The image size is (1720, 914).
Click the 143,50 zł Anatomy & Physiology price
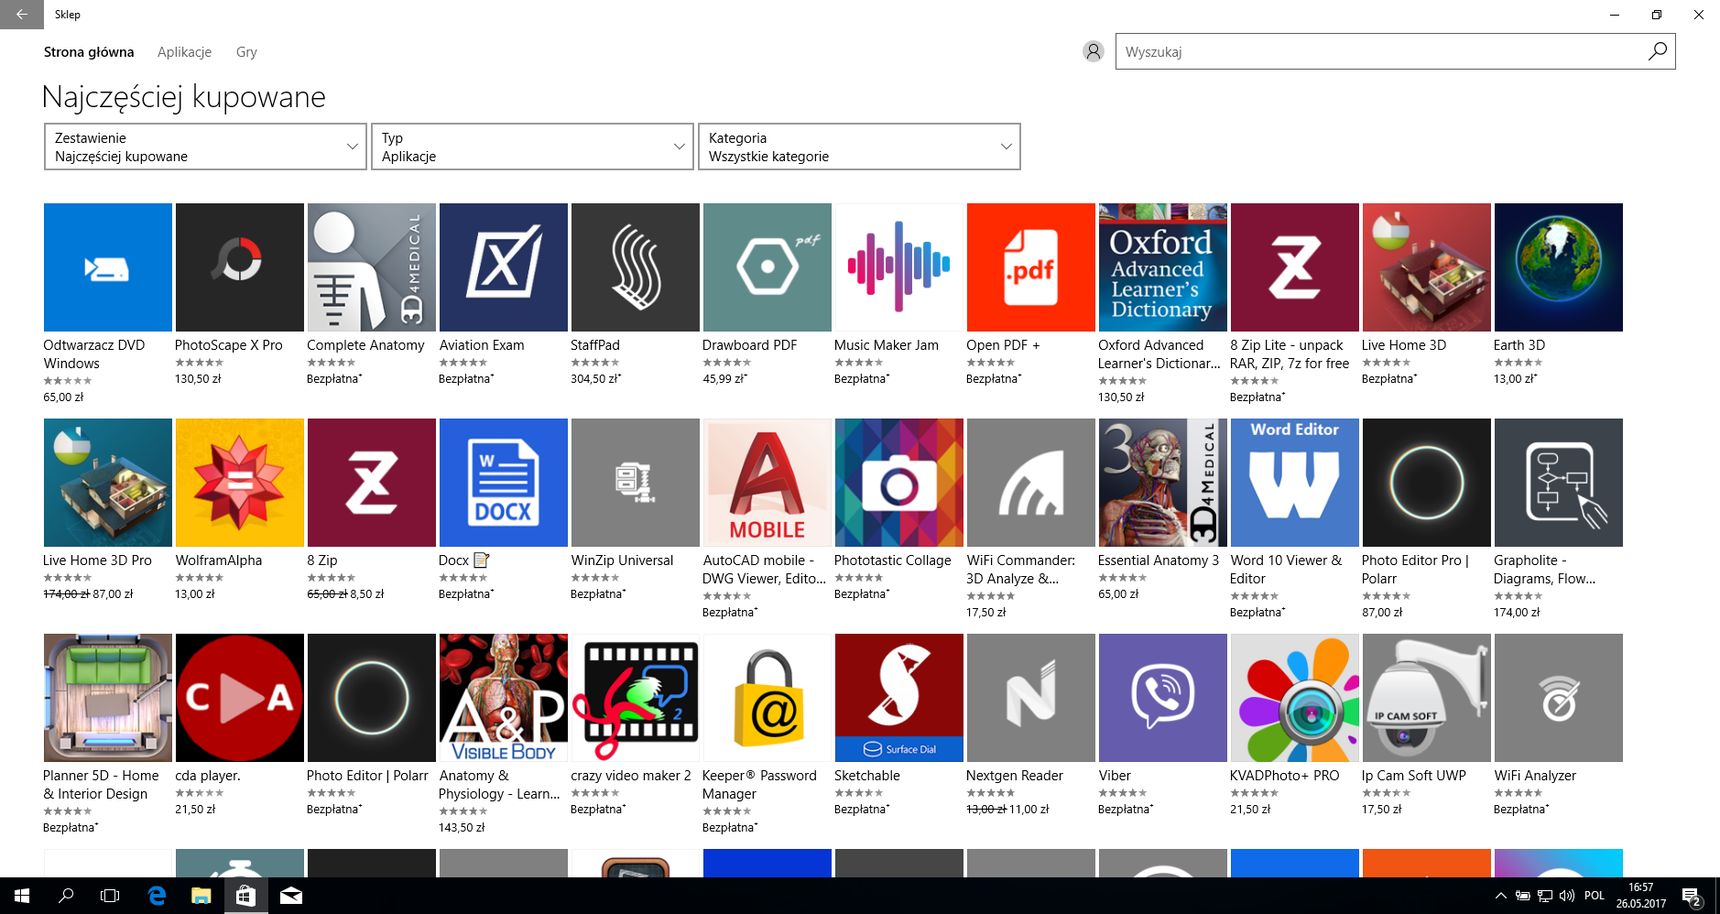coord(461,828)
